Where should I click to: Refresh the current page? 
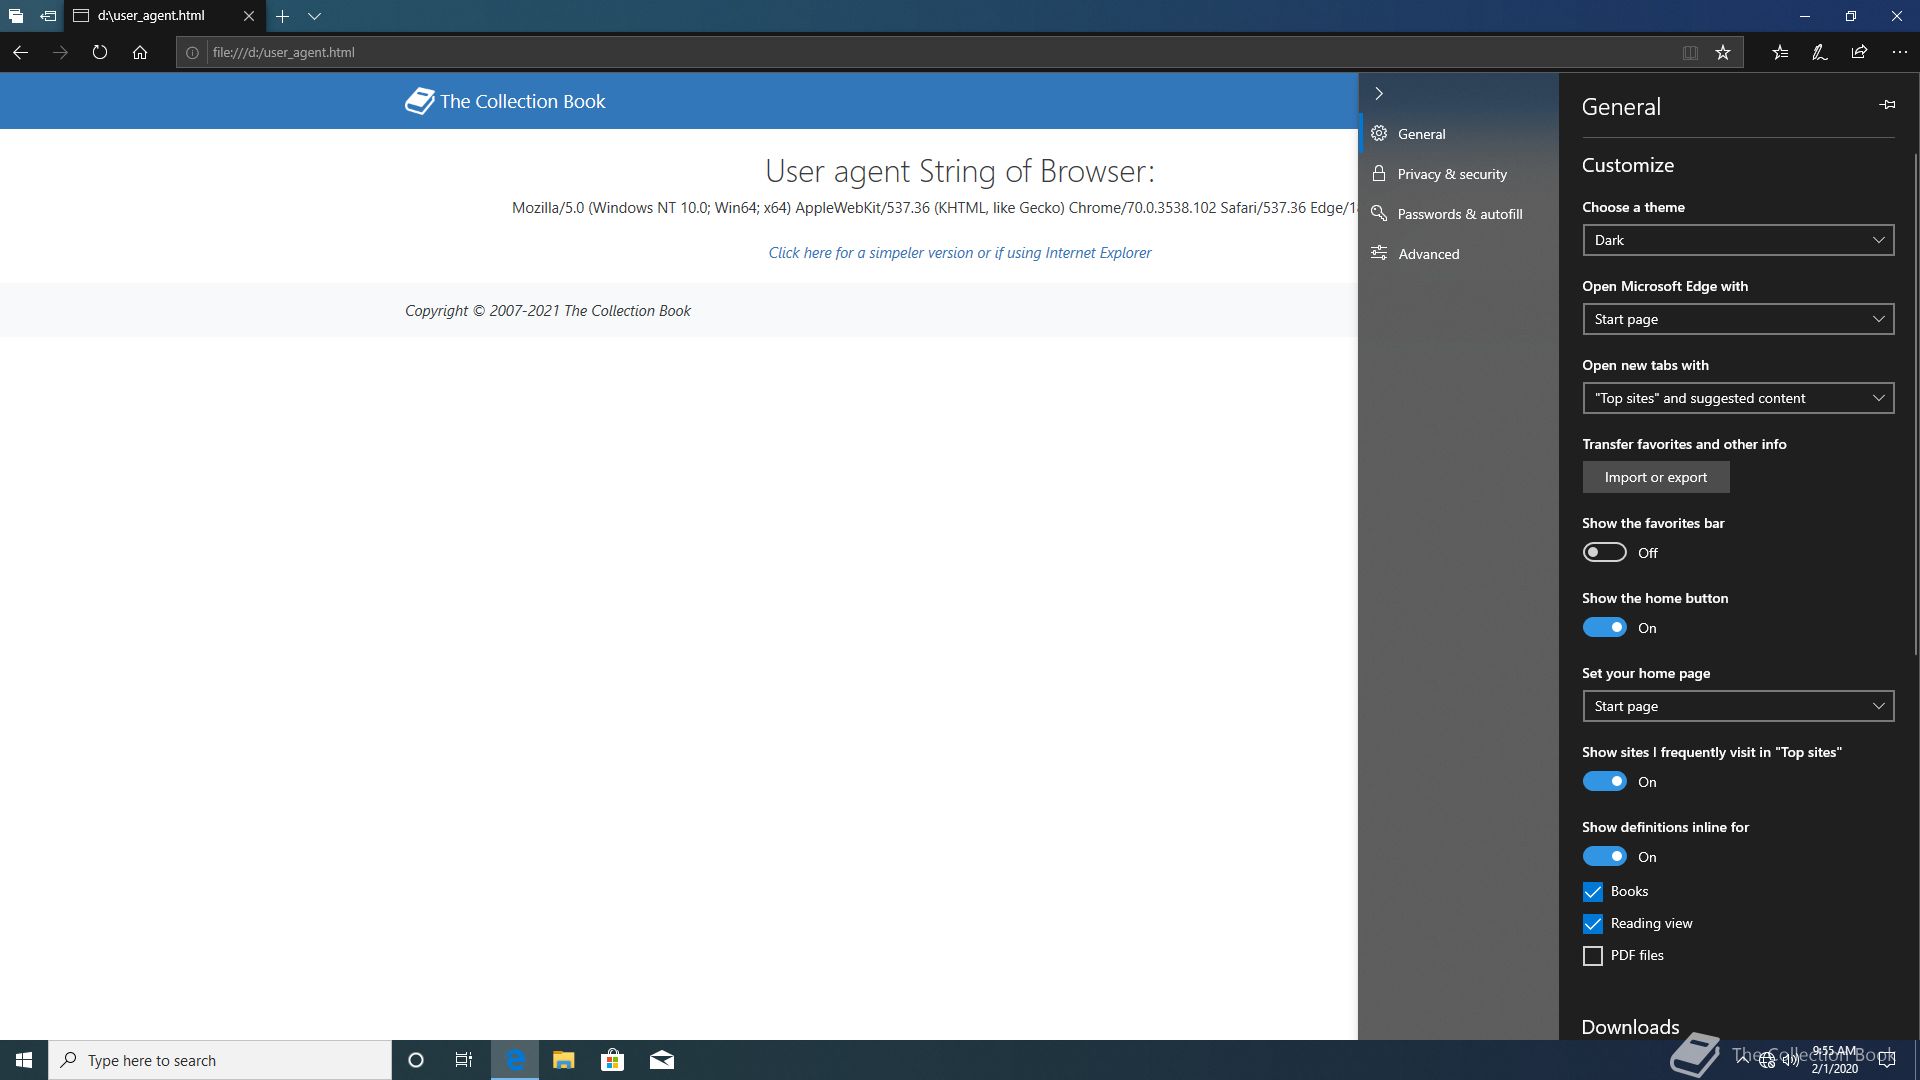tap(99, 52)
